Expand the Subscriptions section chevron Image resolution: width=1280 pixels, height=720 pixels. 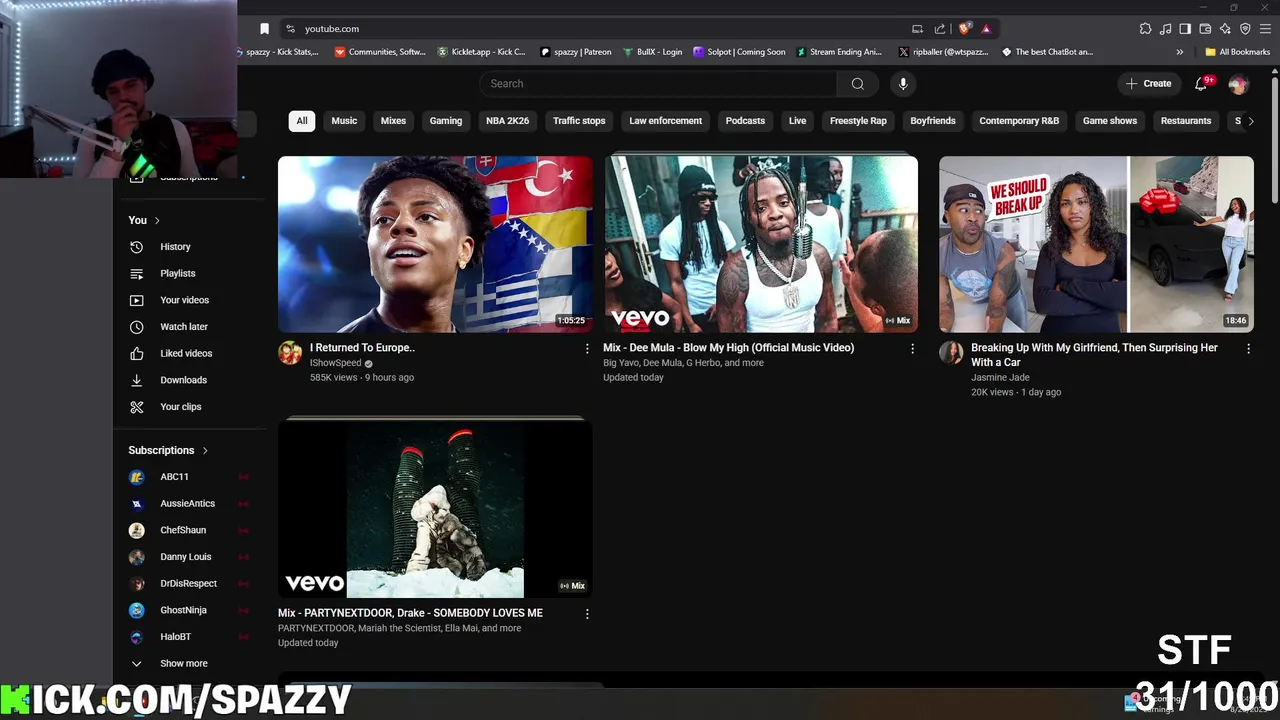pyautogui.click(x=205, y=450)
